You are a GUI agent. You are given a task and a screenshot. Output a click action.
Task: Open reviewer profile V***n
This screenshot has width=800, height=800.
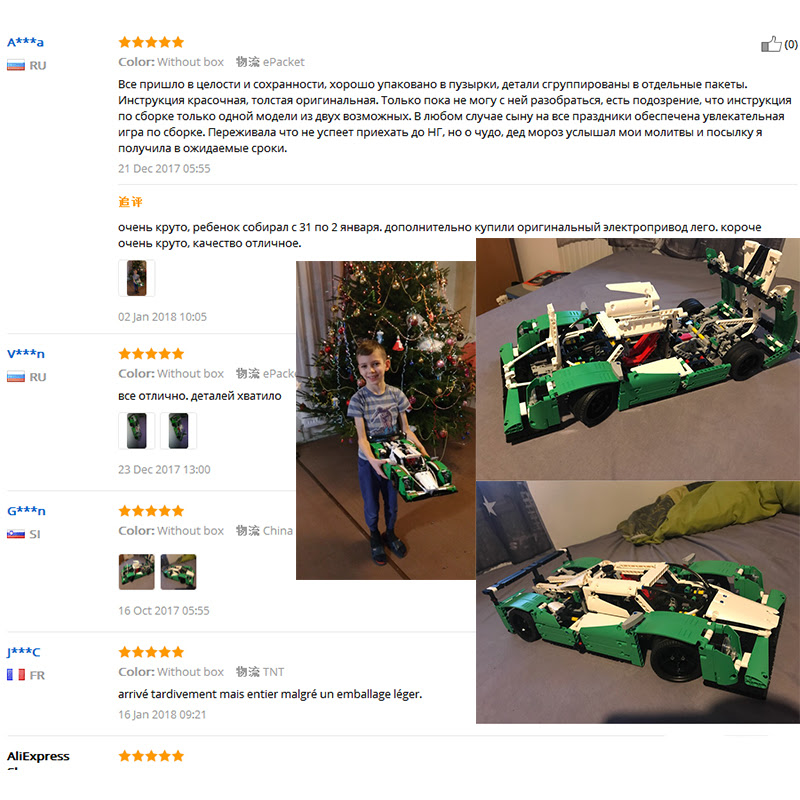click(26, 354)
